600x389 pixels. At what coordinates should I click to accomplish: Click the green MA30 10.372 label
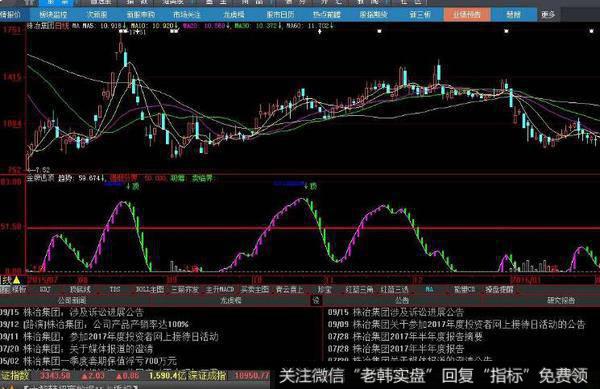point(259,26)
